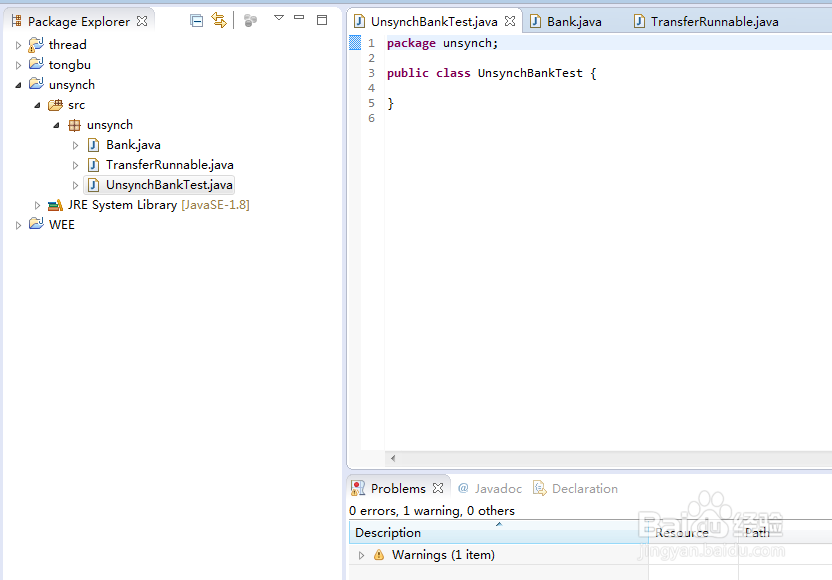Click the WEE project folder icon
832x580 pixels.
[x=36, y=224]
